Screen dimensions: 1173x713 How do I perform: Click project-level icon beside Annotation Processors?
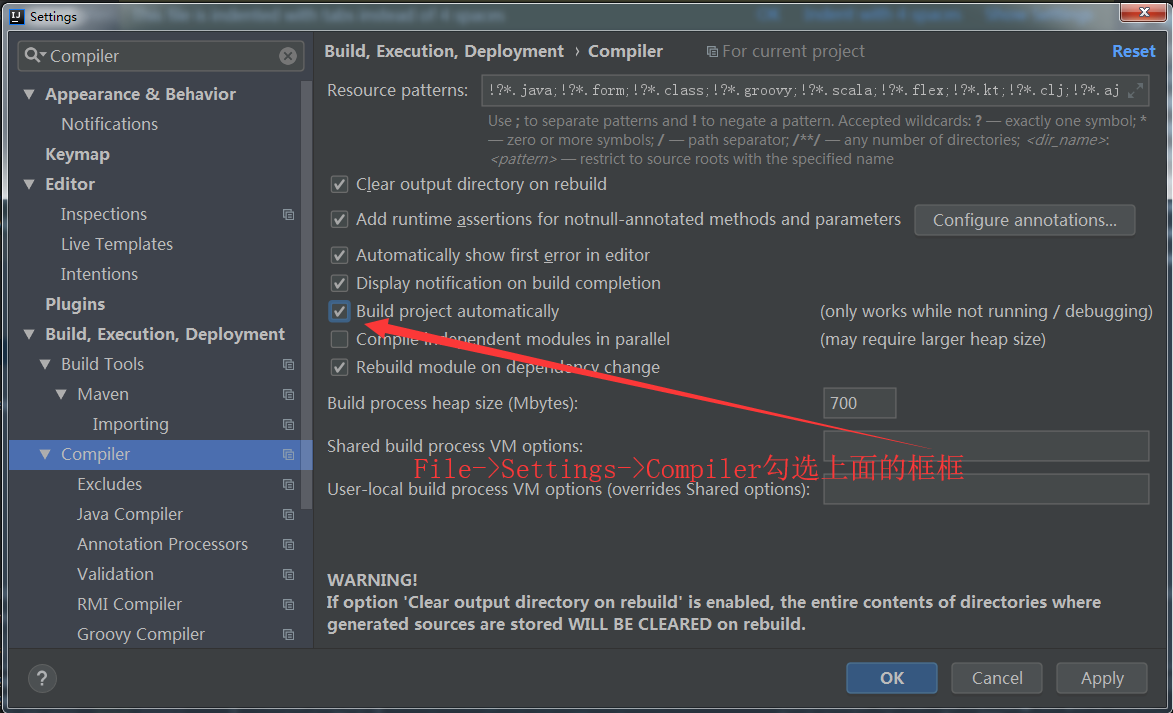tap(289, 545)
